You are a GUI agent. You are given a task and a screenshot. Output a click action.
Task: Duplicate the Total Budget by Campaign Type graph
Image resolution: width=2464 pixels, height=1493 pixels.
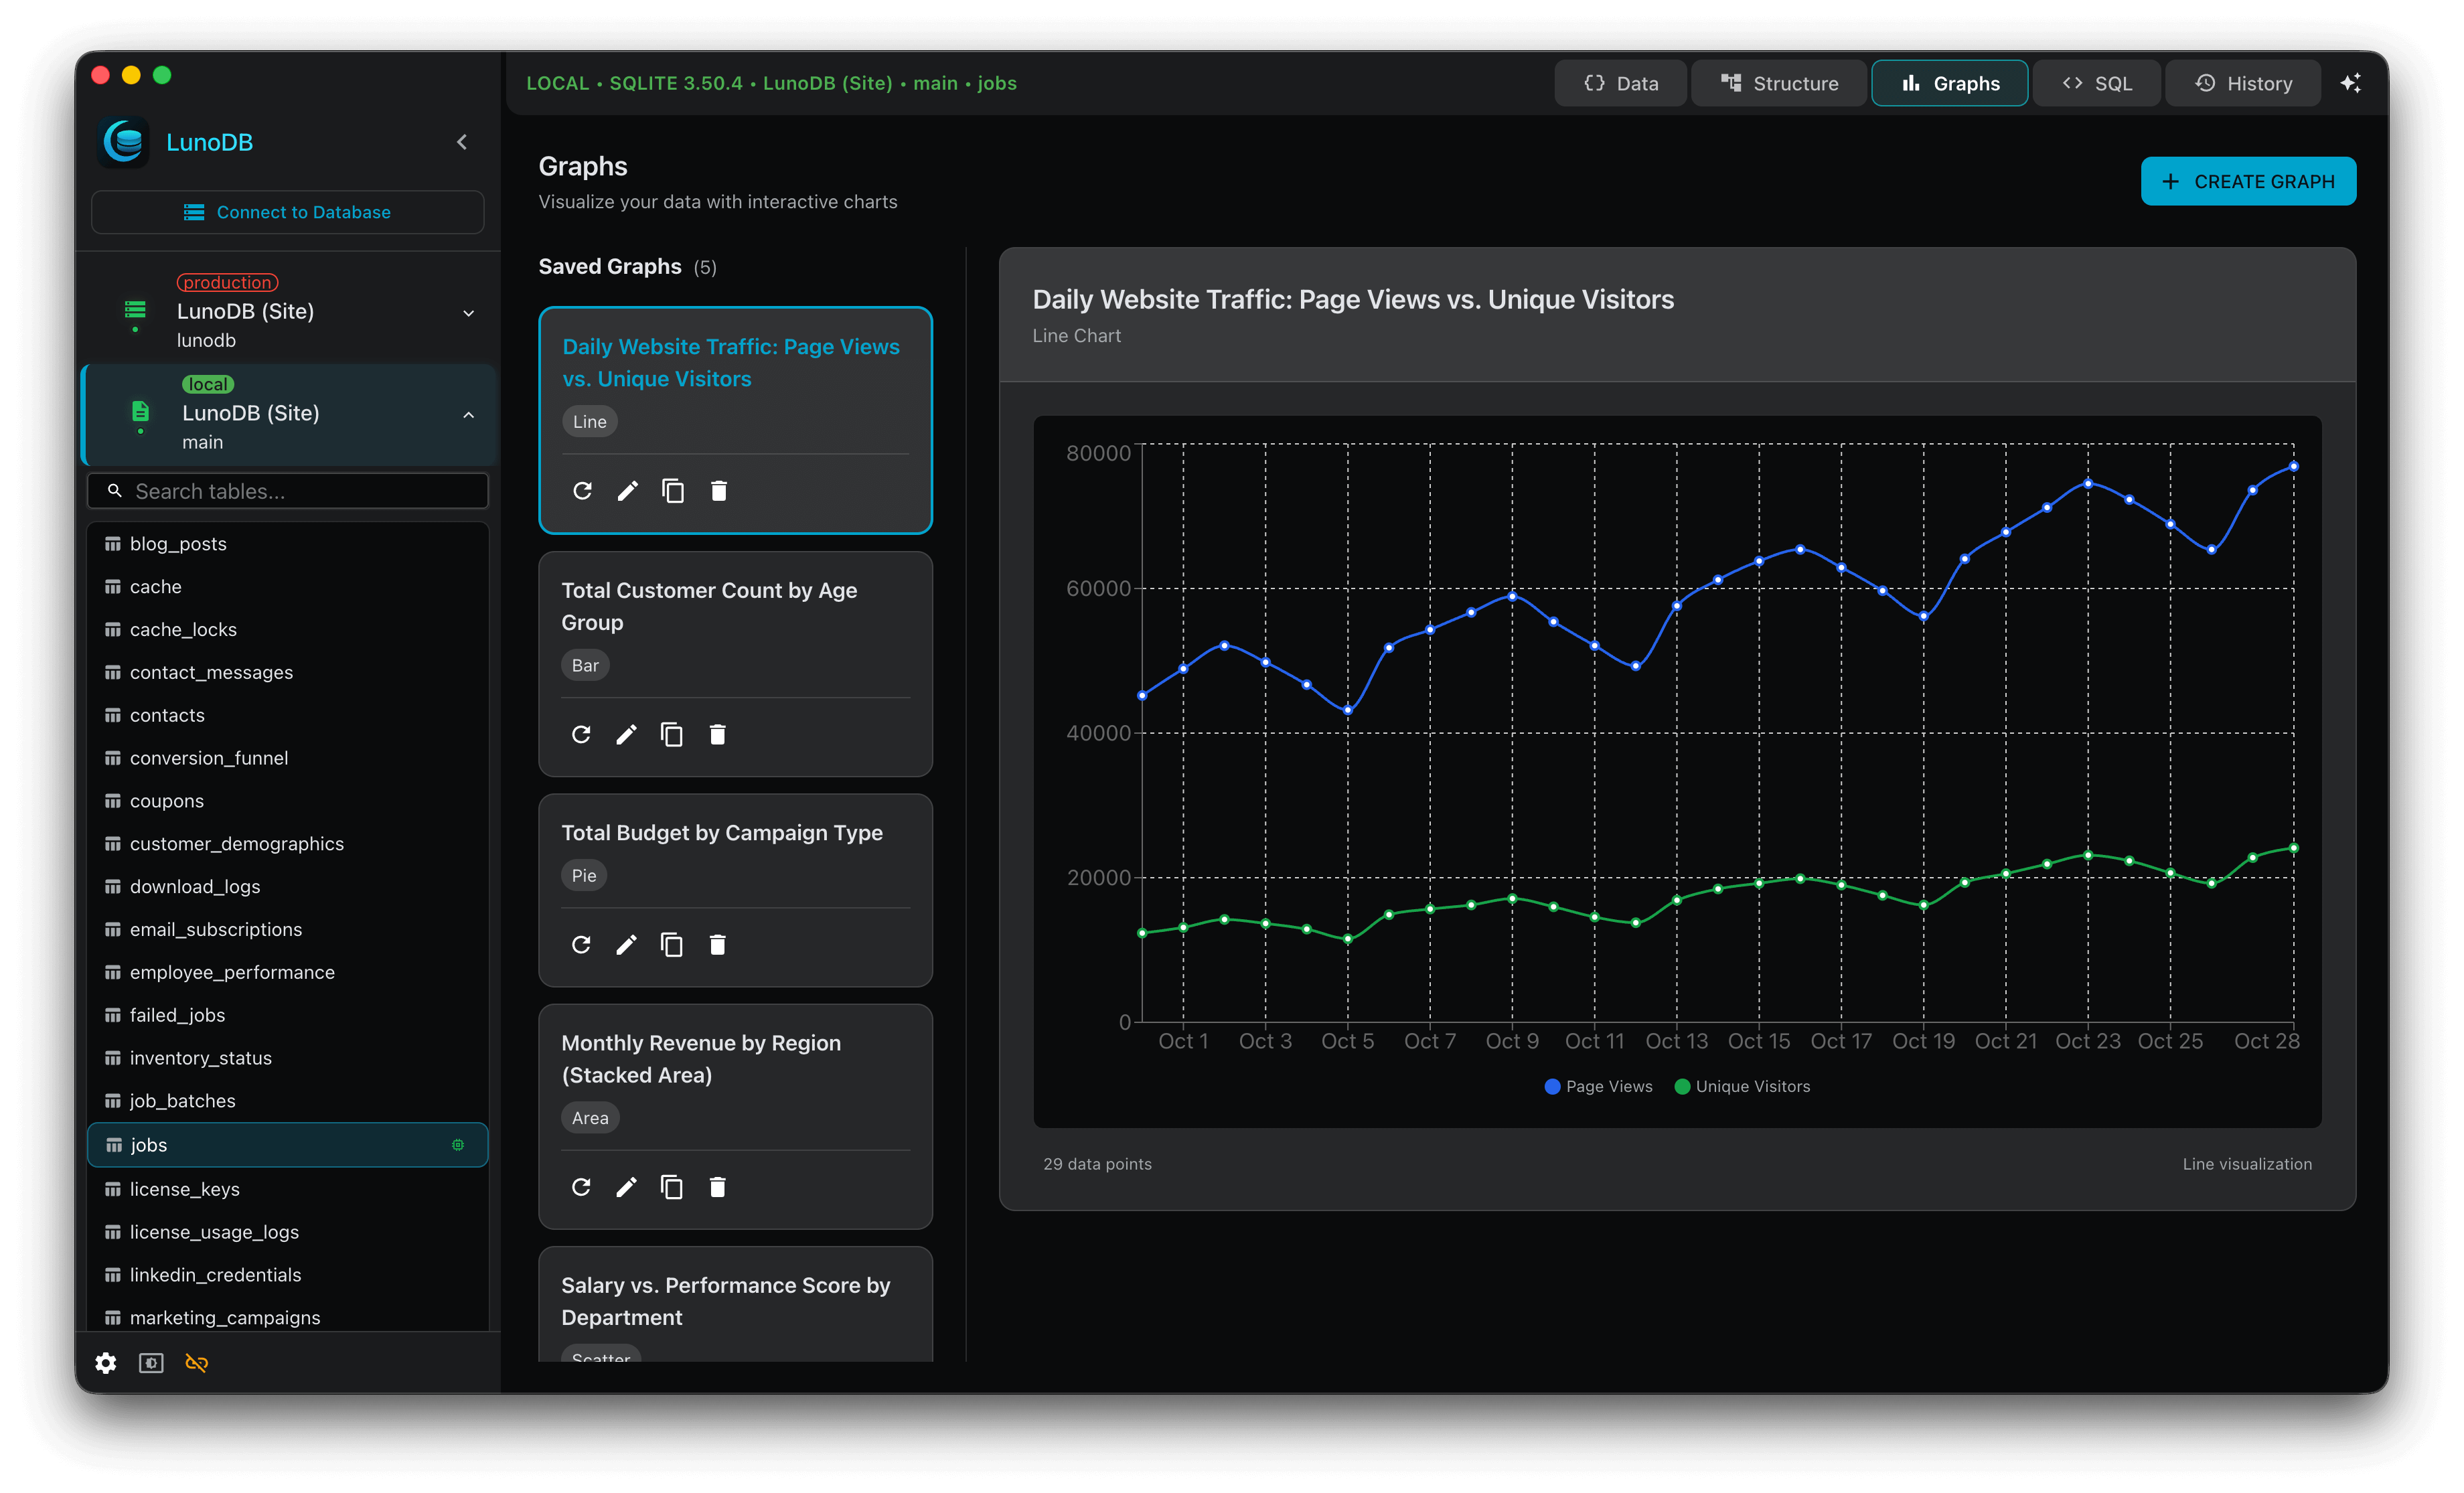(671, 944)
